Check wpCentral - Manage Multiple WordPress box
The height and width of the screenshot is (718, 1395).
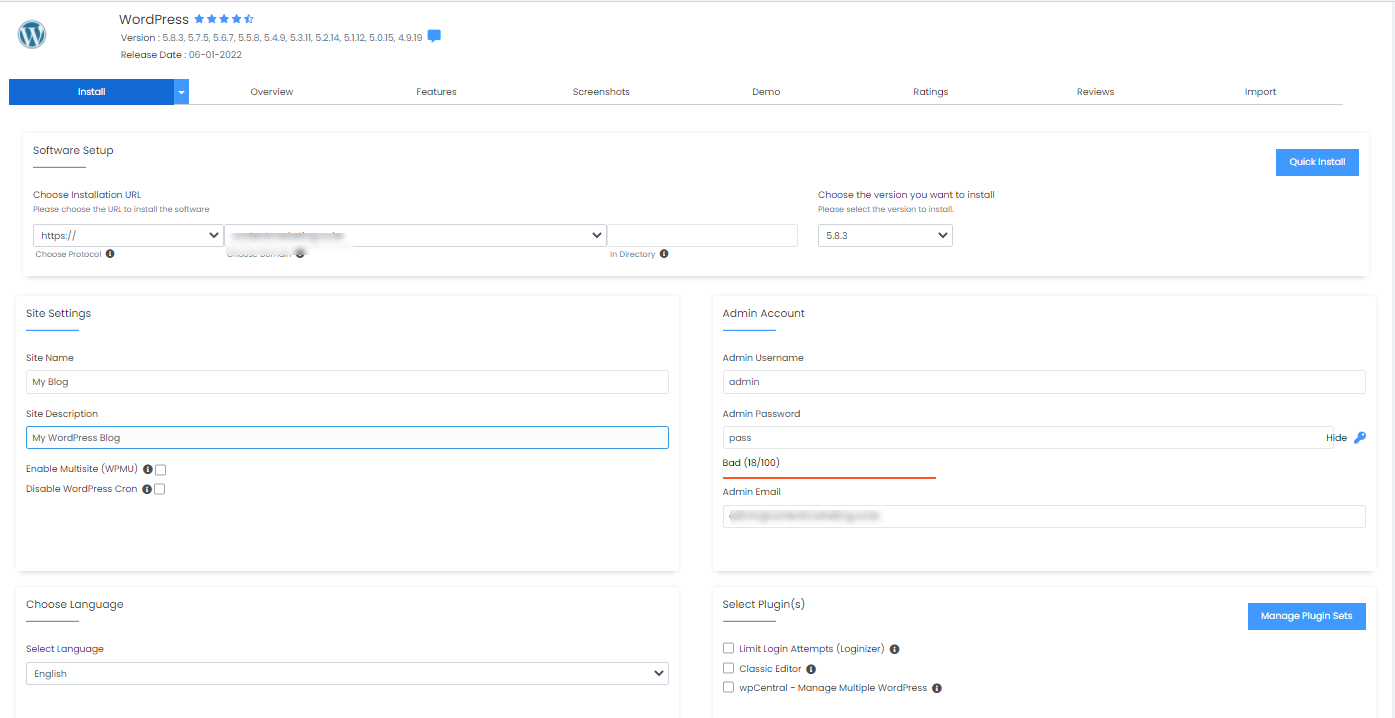click(728, 687)
